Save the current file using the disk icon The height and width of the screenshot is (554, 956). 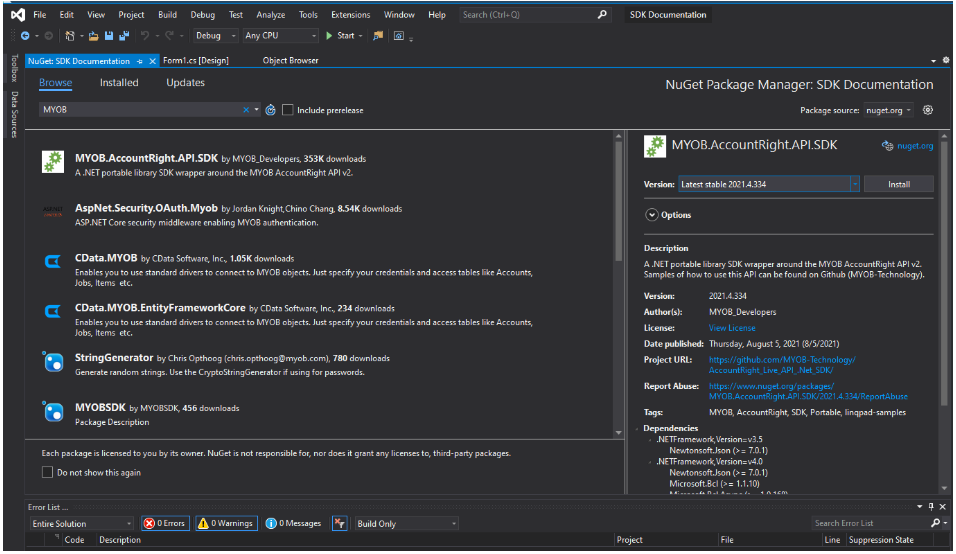click(x=109, y=36)
